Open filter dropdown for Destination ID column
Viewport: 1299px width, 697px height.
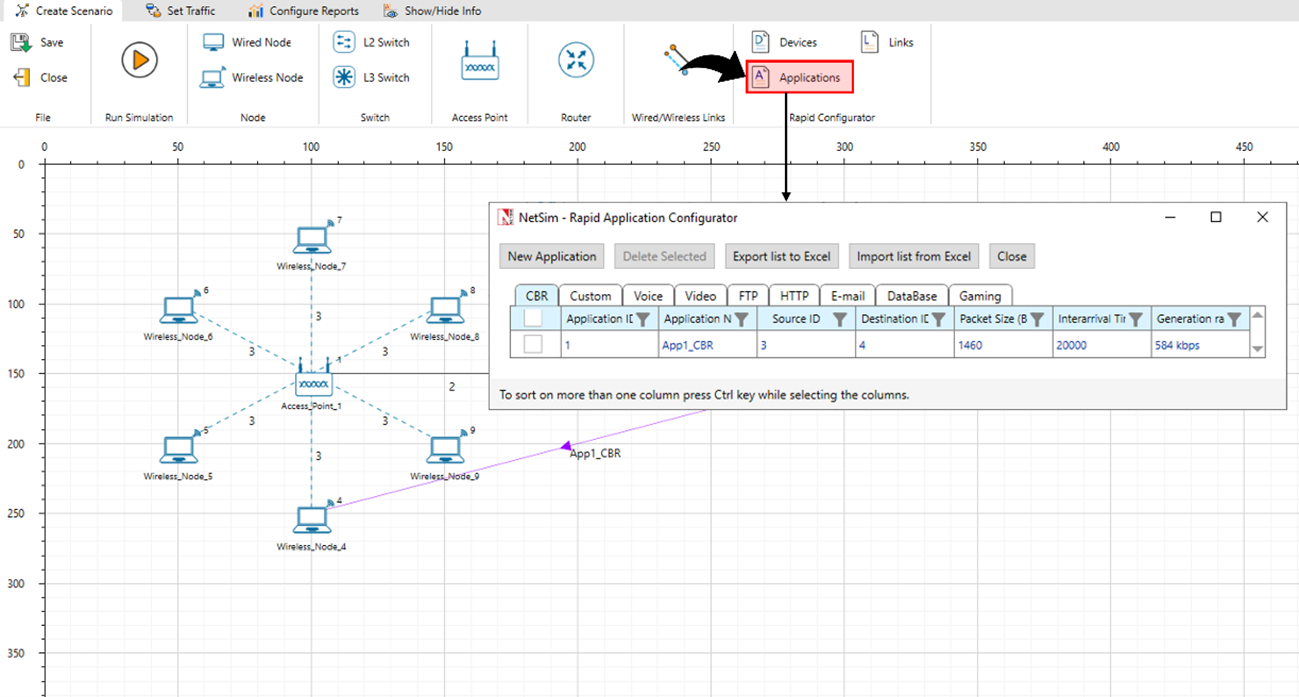[x=938, y=319]
